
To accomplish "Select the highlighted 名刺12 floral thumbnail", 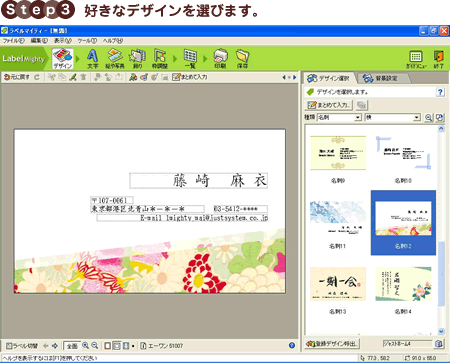I will [x=403, y=223].
